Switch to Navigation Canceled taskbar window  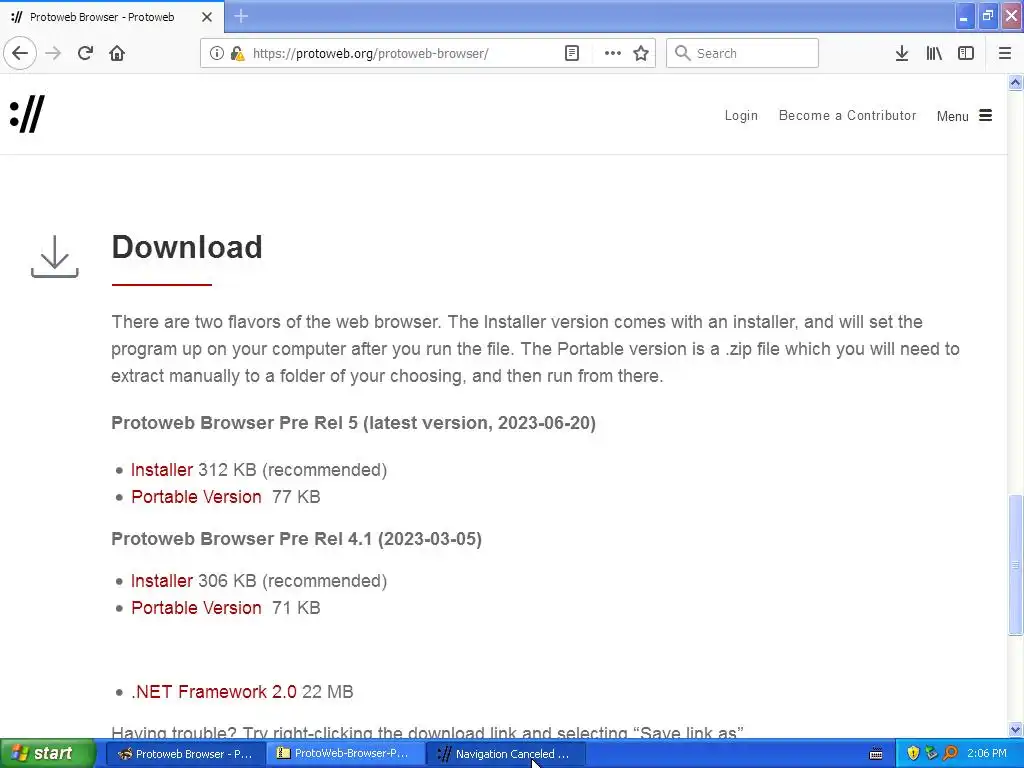[505, 754]
